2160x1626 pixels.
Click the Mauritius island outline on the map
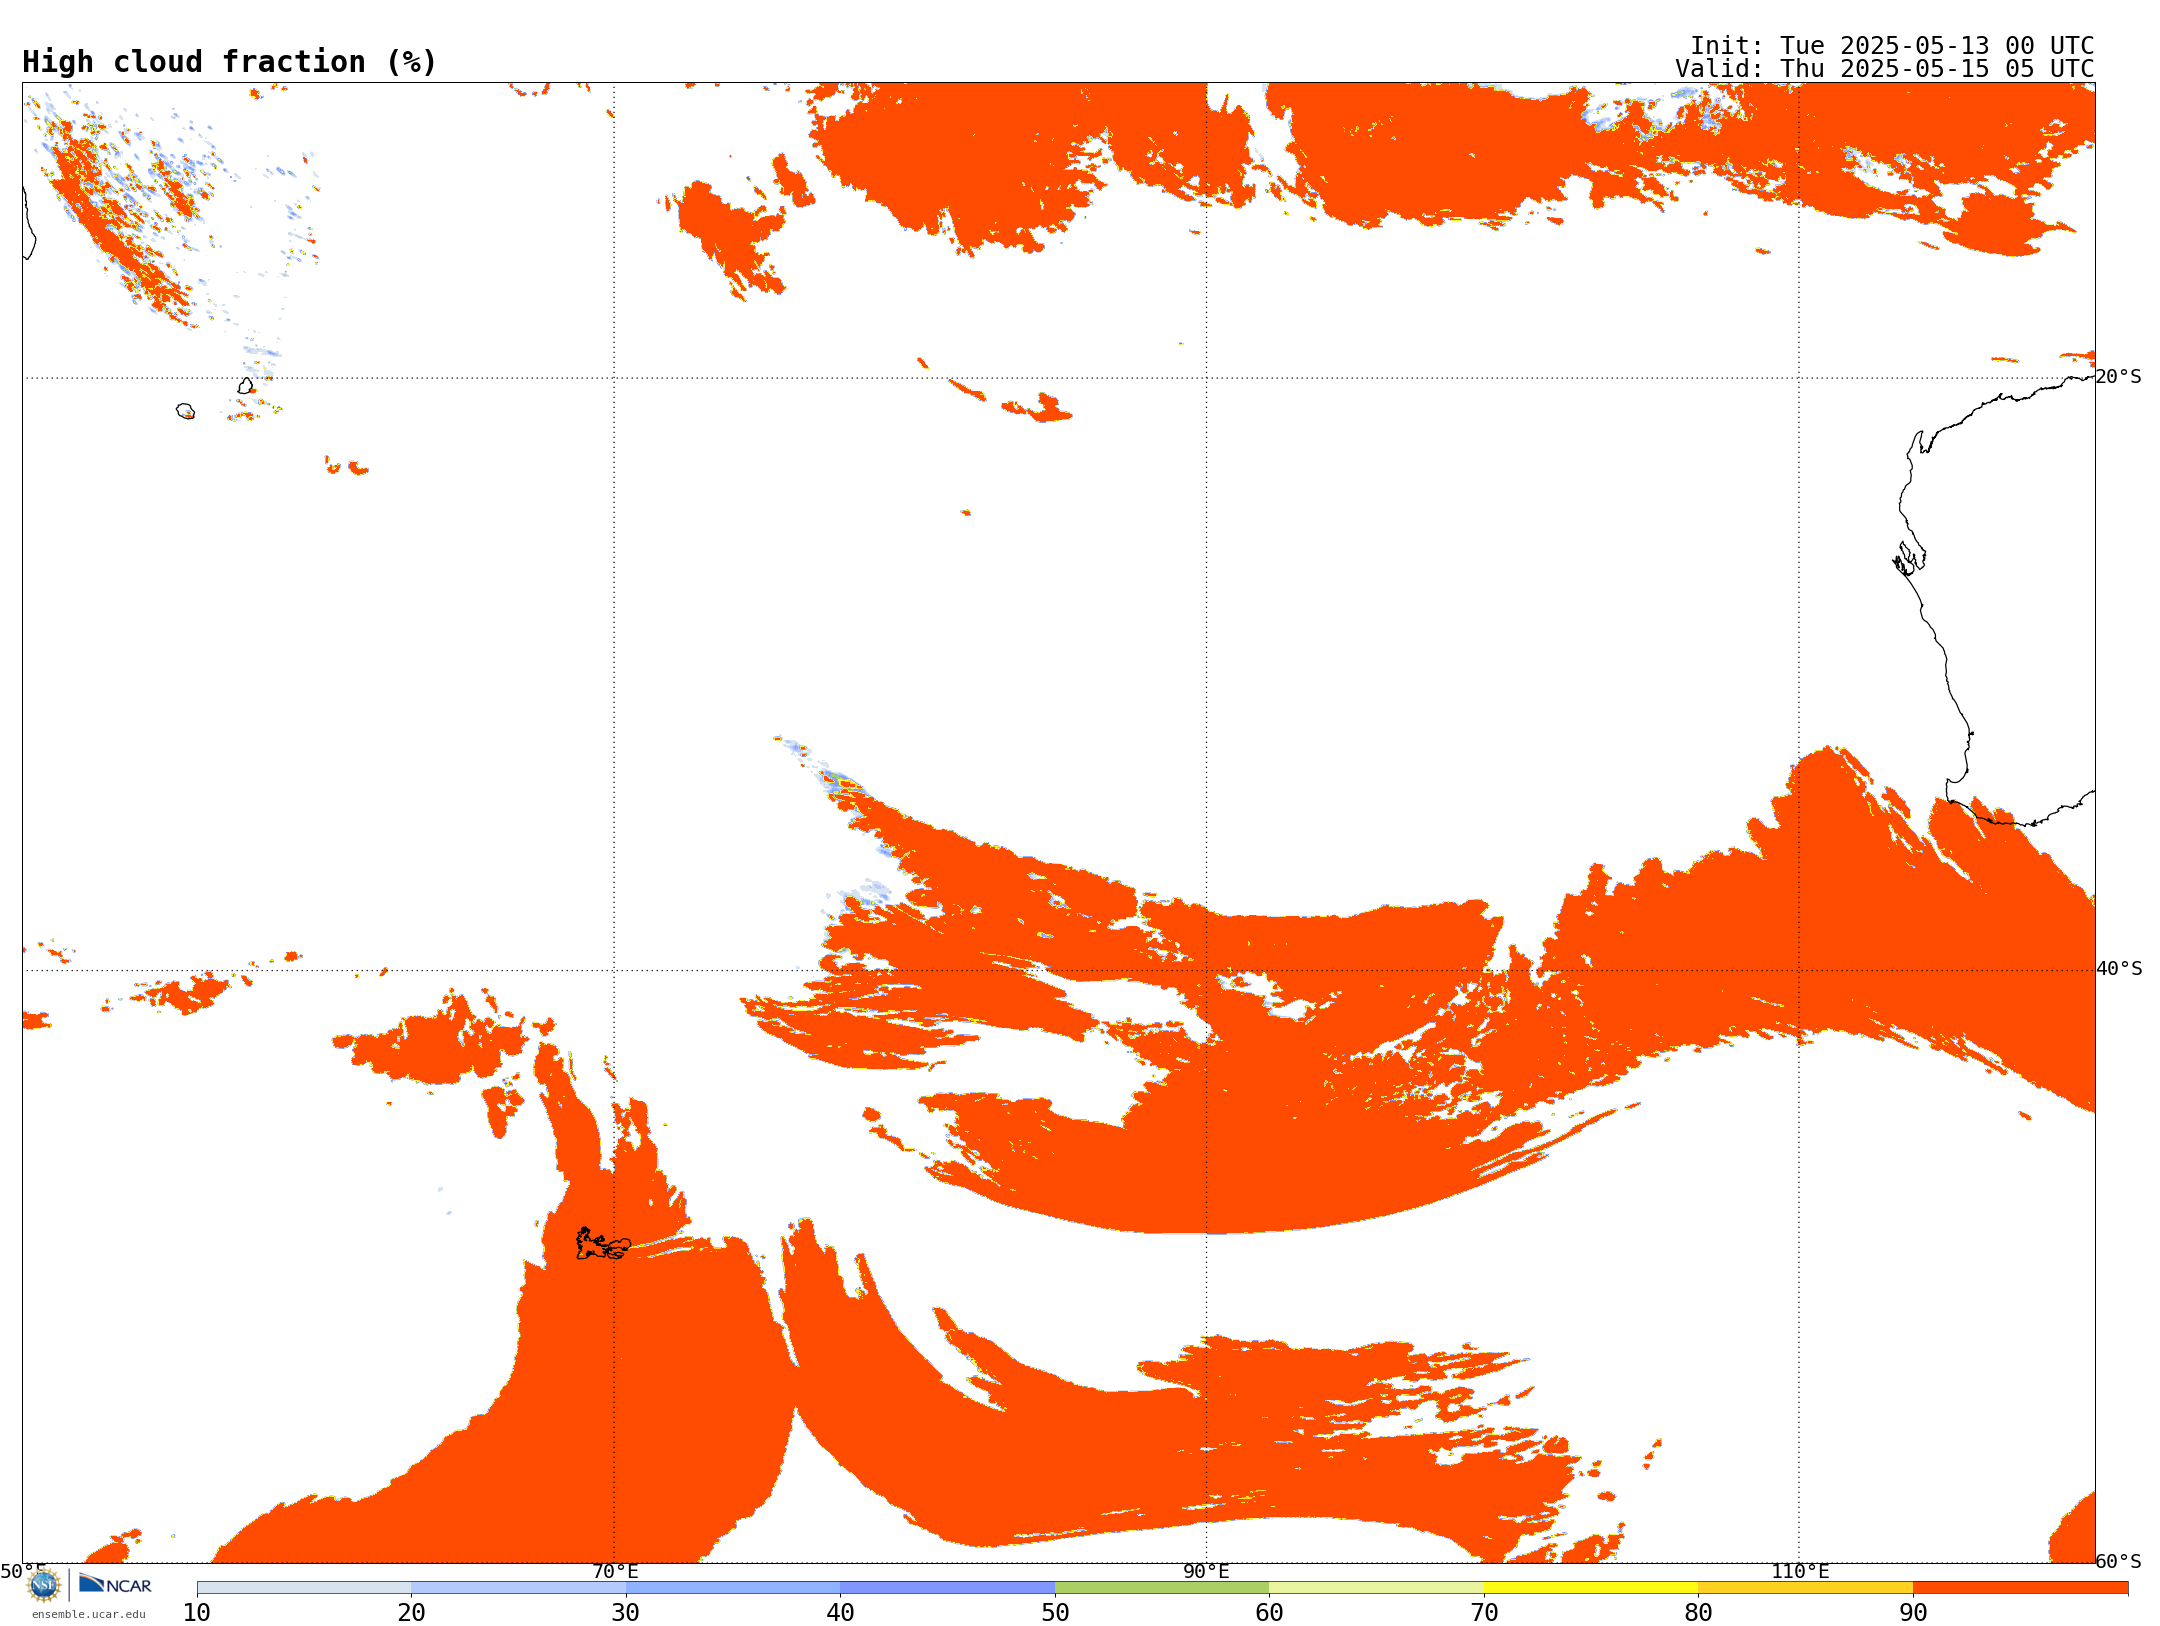[x=246, y=386]
